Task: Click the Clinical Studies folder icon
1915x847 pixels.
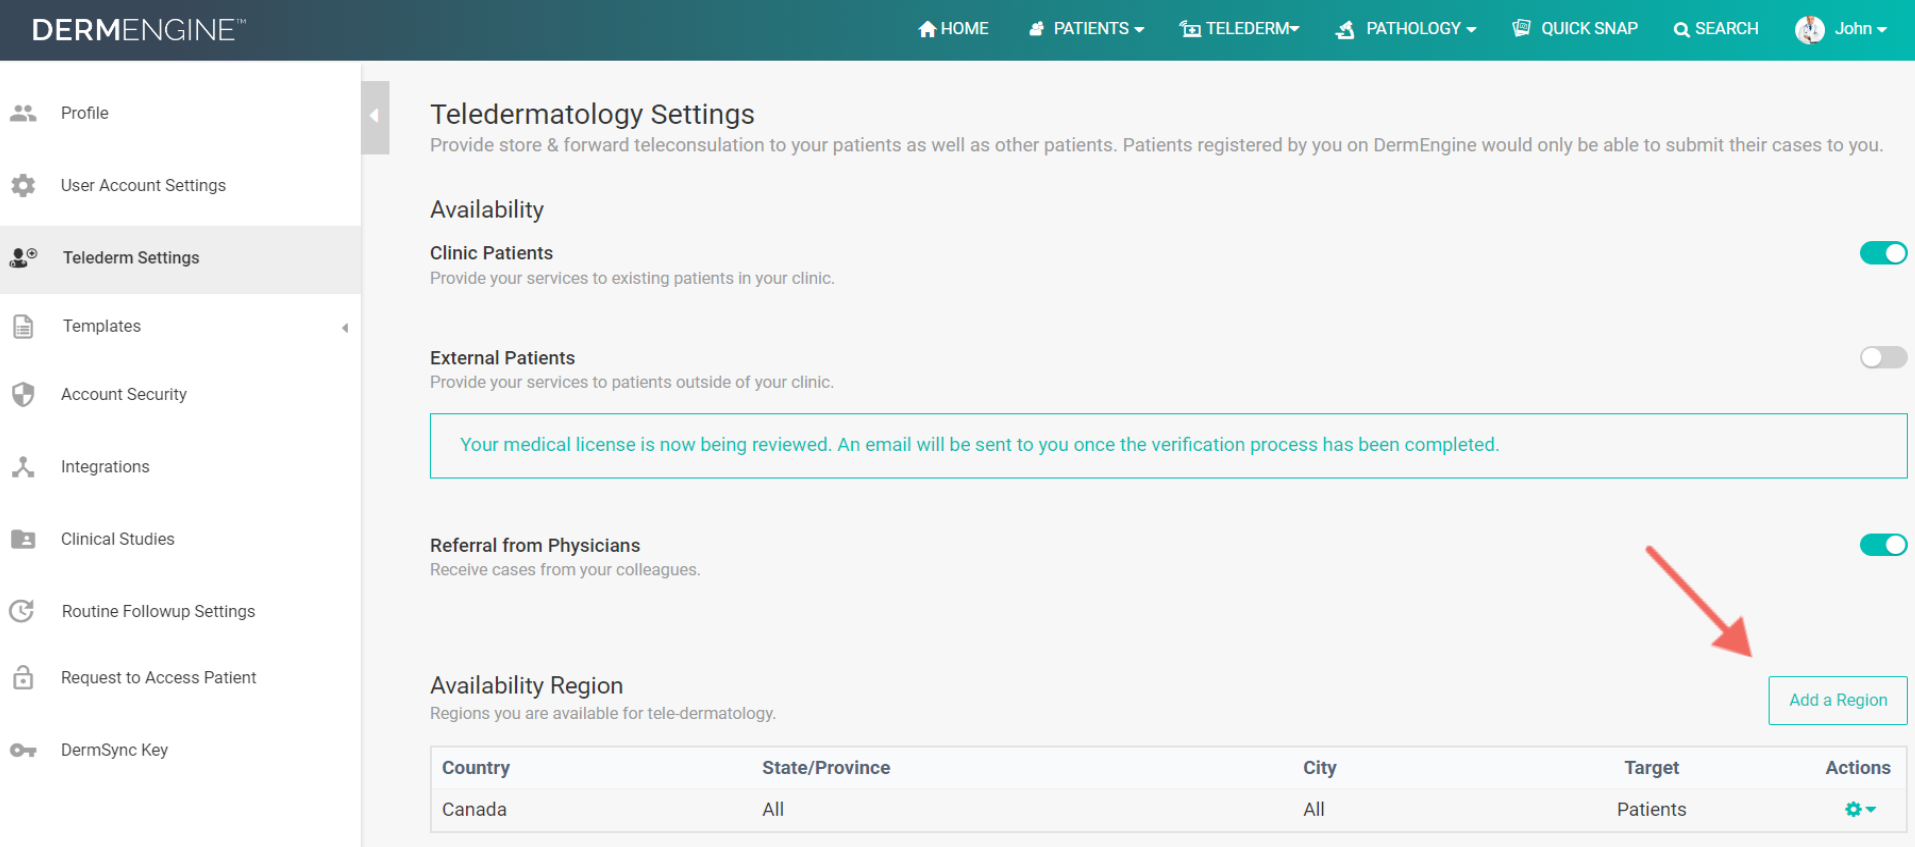Action: (23, 539)
